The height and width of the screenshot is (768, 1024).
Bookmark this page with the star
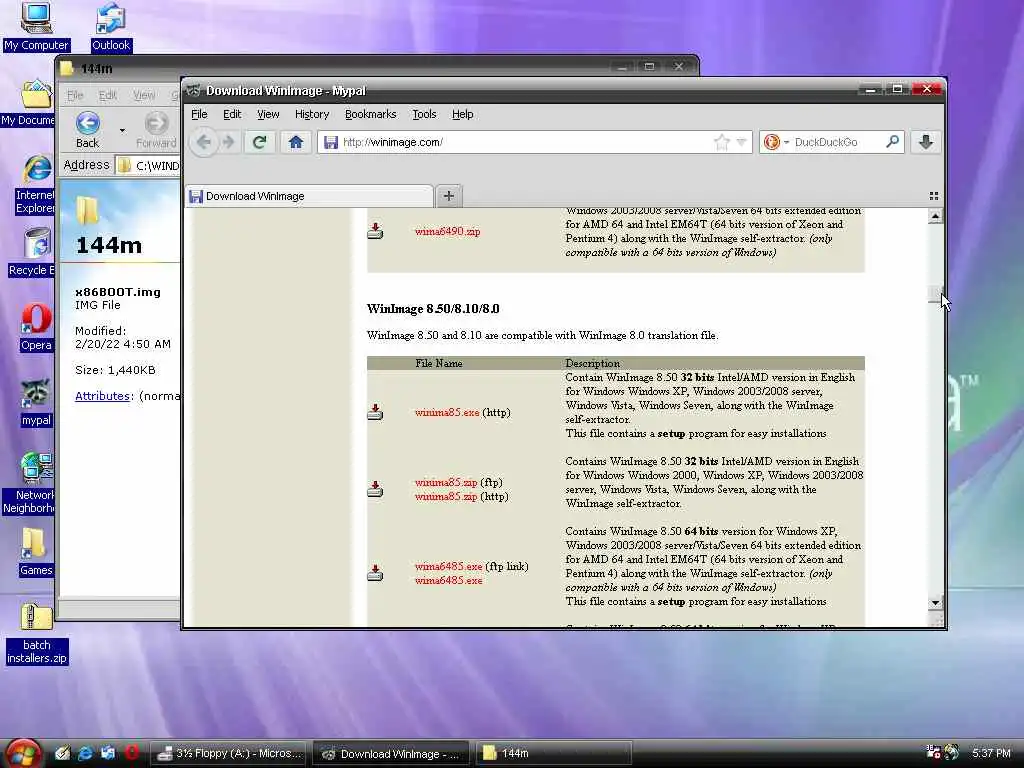pyautogui.click(x=722, y=142)
